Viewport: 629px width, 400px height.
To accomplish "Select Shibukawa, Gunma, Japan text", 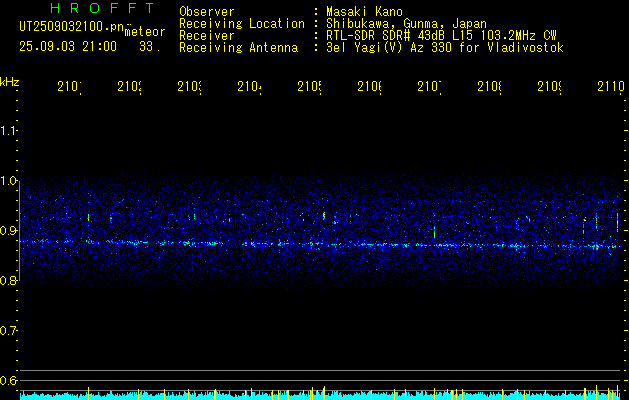I will (x=406, y=24).
